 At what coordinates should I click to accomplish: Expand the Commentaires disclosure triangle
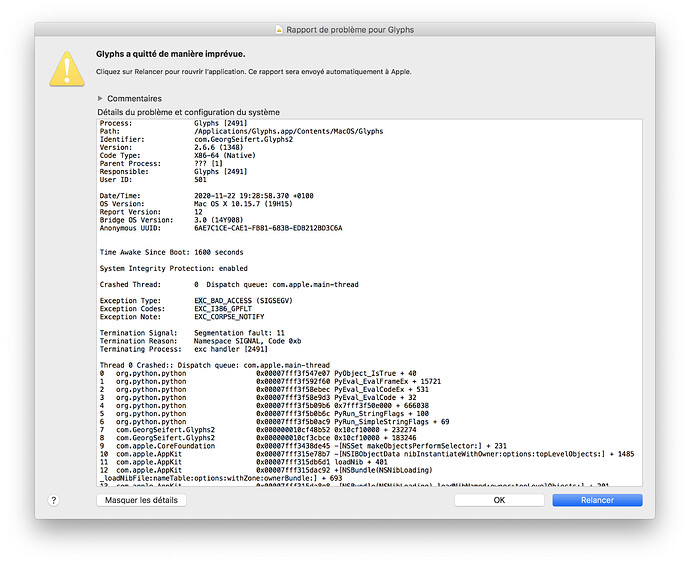(100, 98)
